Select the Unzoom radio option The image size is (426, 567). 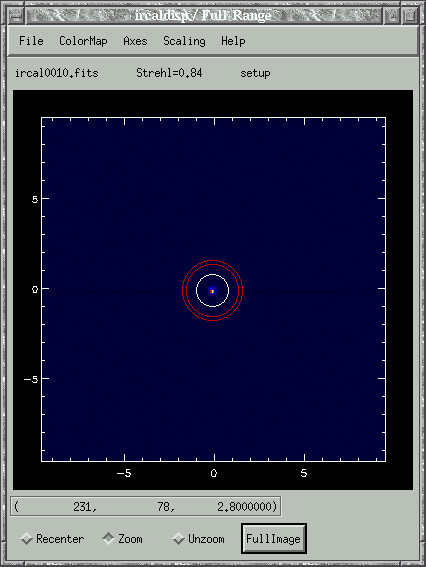point(198,539)
